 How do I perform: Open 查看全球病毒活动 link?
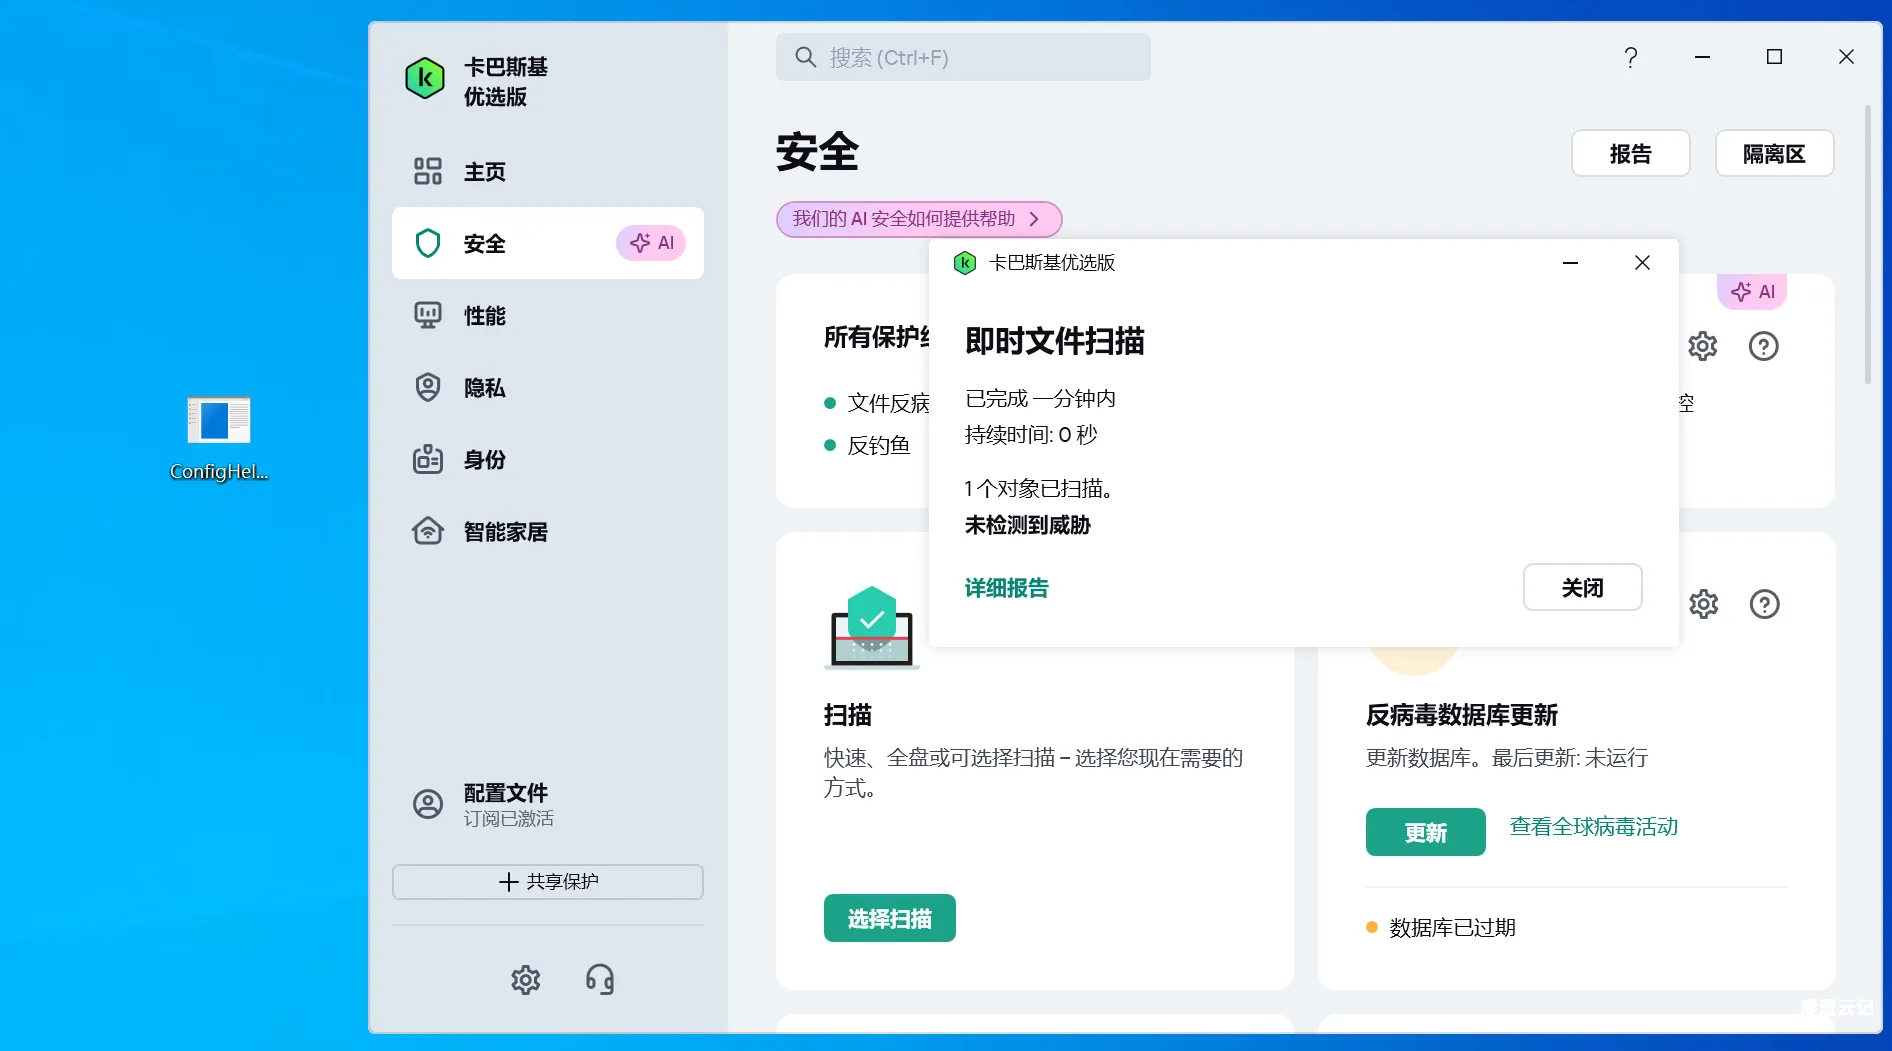click(x=1593, y=827)
